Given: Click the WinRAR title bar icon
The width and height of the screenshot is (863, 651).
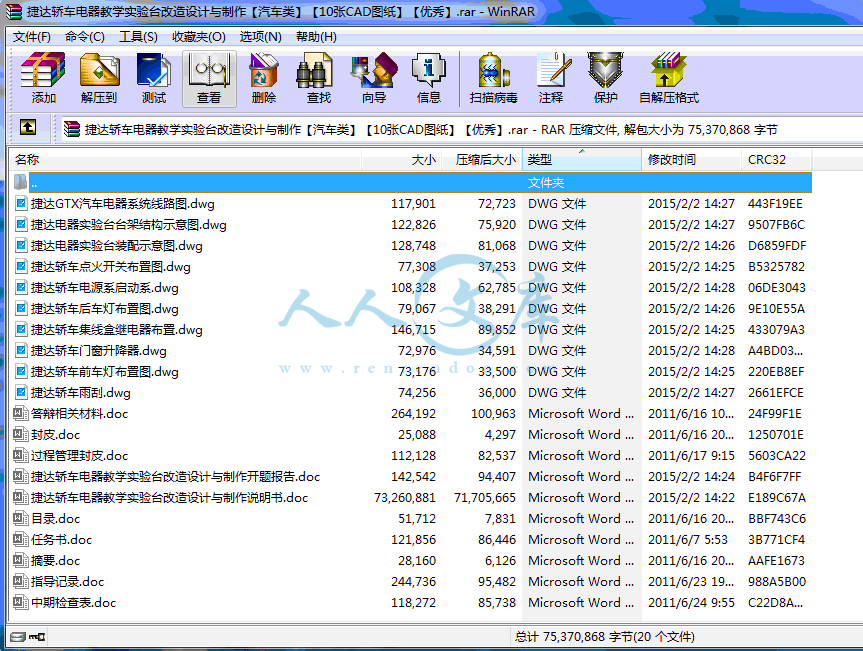Looking at the screenshot, I should click(x=15, y=12).
